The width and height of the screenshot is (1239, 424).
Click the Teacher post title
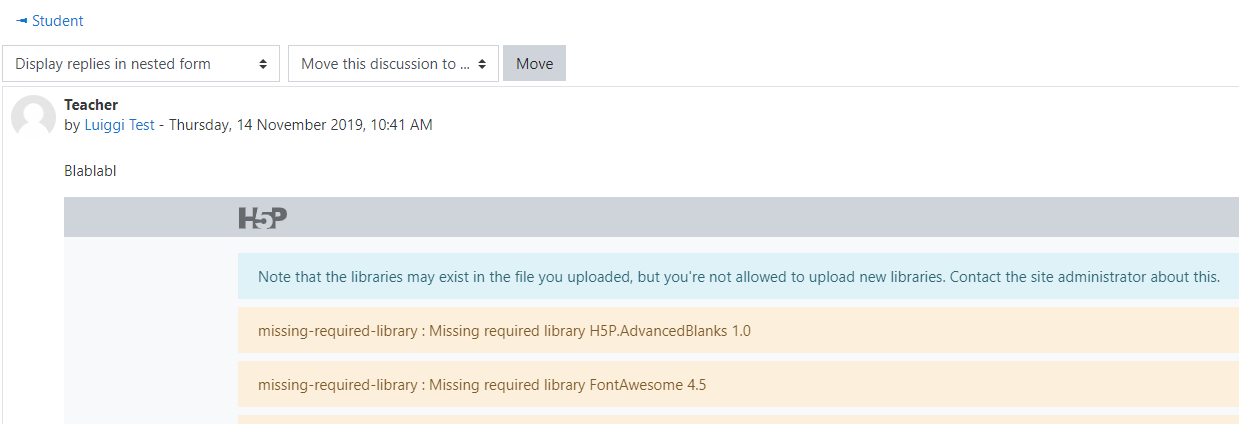coord(91,105)
